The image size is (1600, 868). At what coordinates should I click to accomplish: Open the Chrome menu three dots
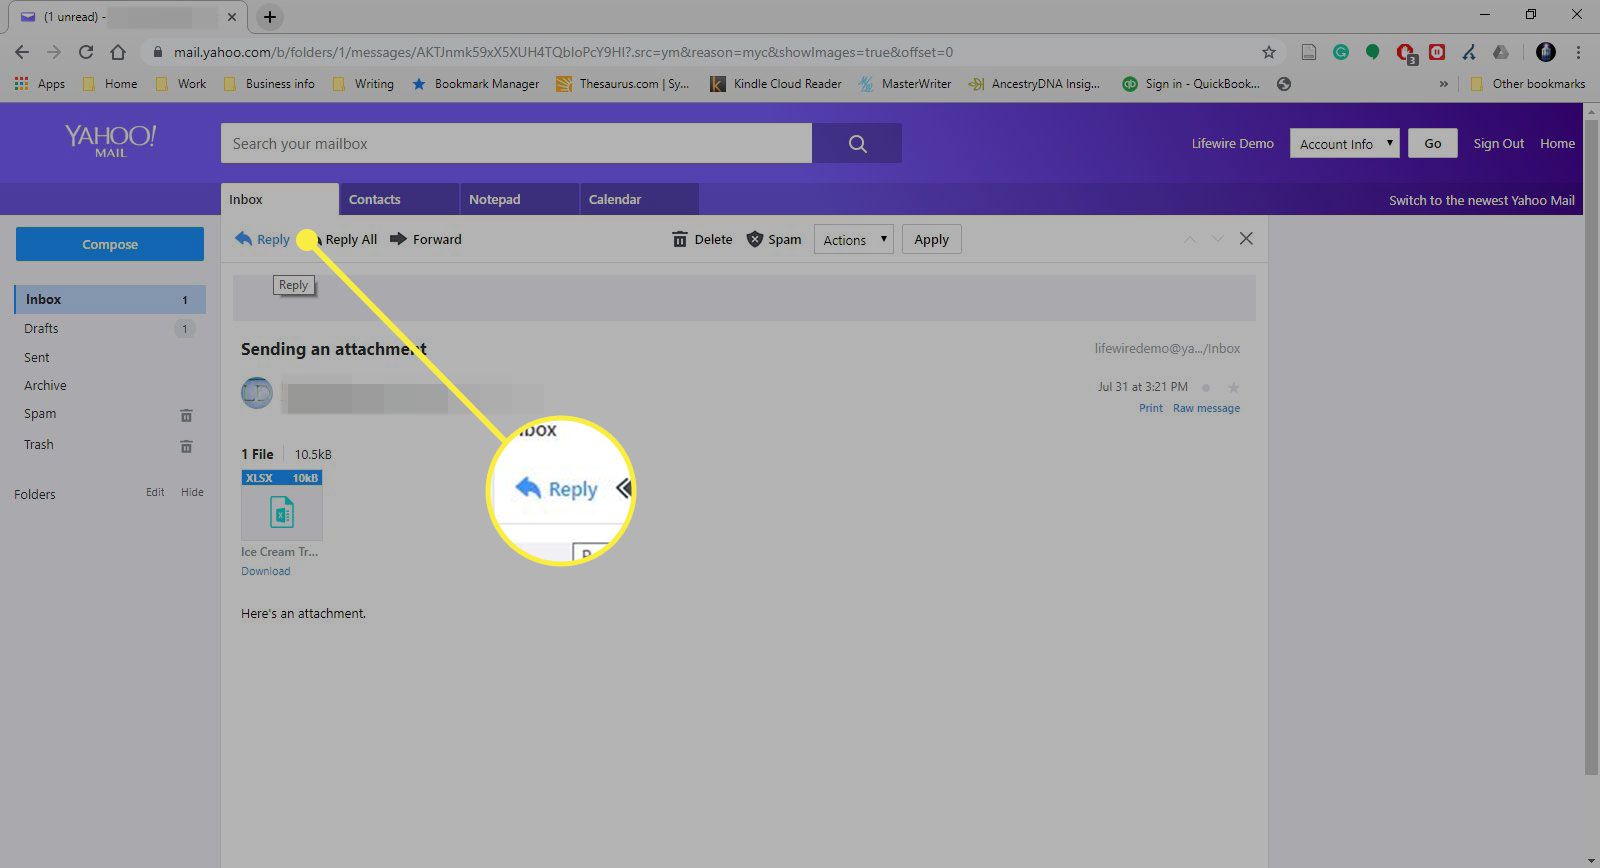click(1579, 52)
